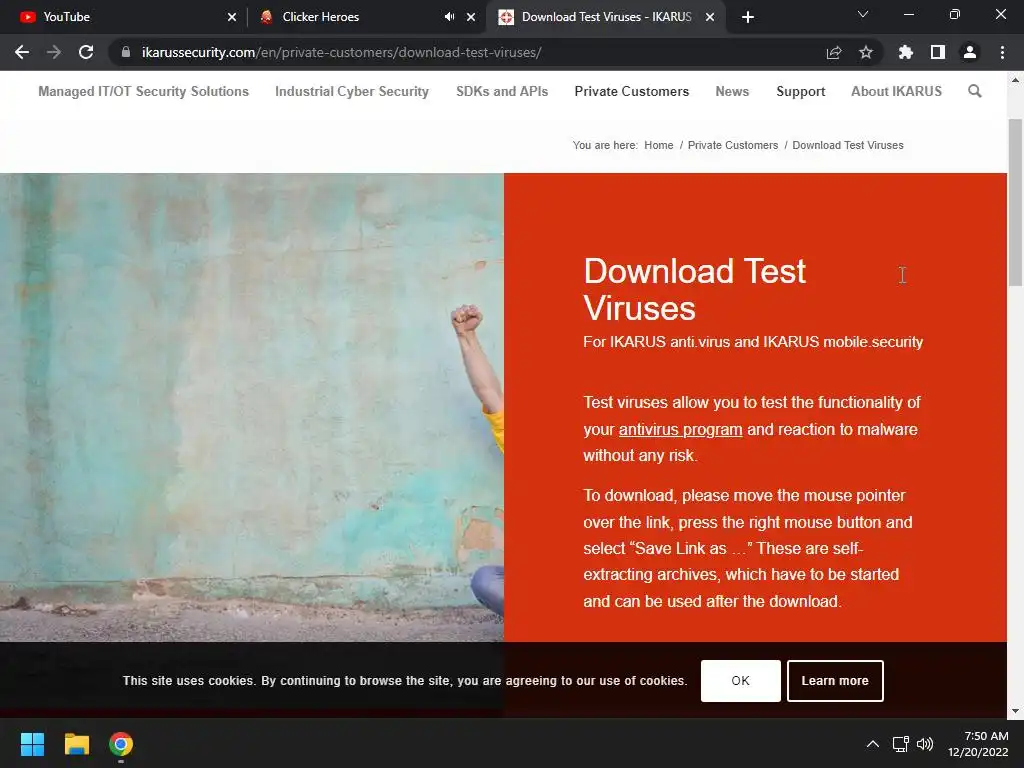This screenshot has height=768, width=1024.
Task: Mute the Clicker Heroes tab audio
Action: 449,17
